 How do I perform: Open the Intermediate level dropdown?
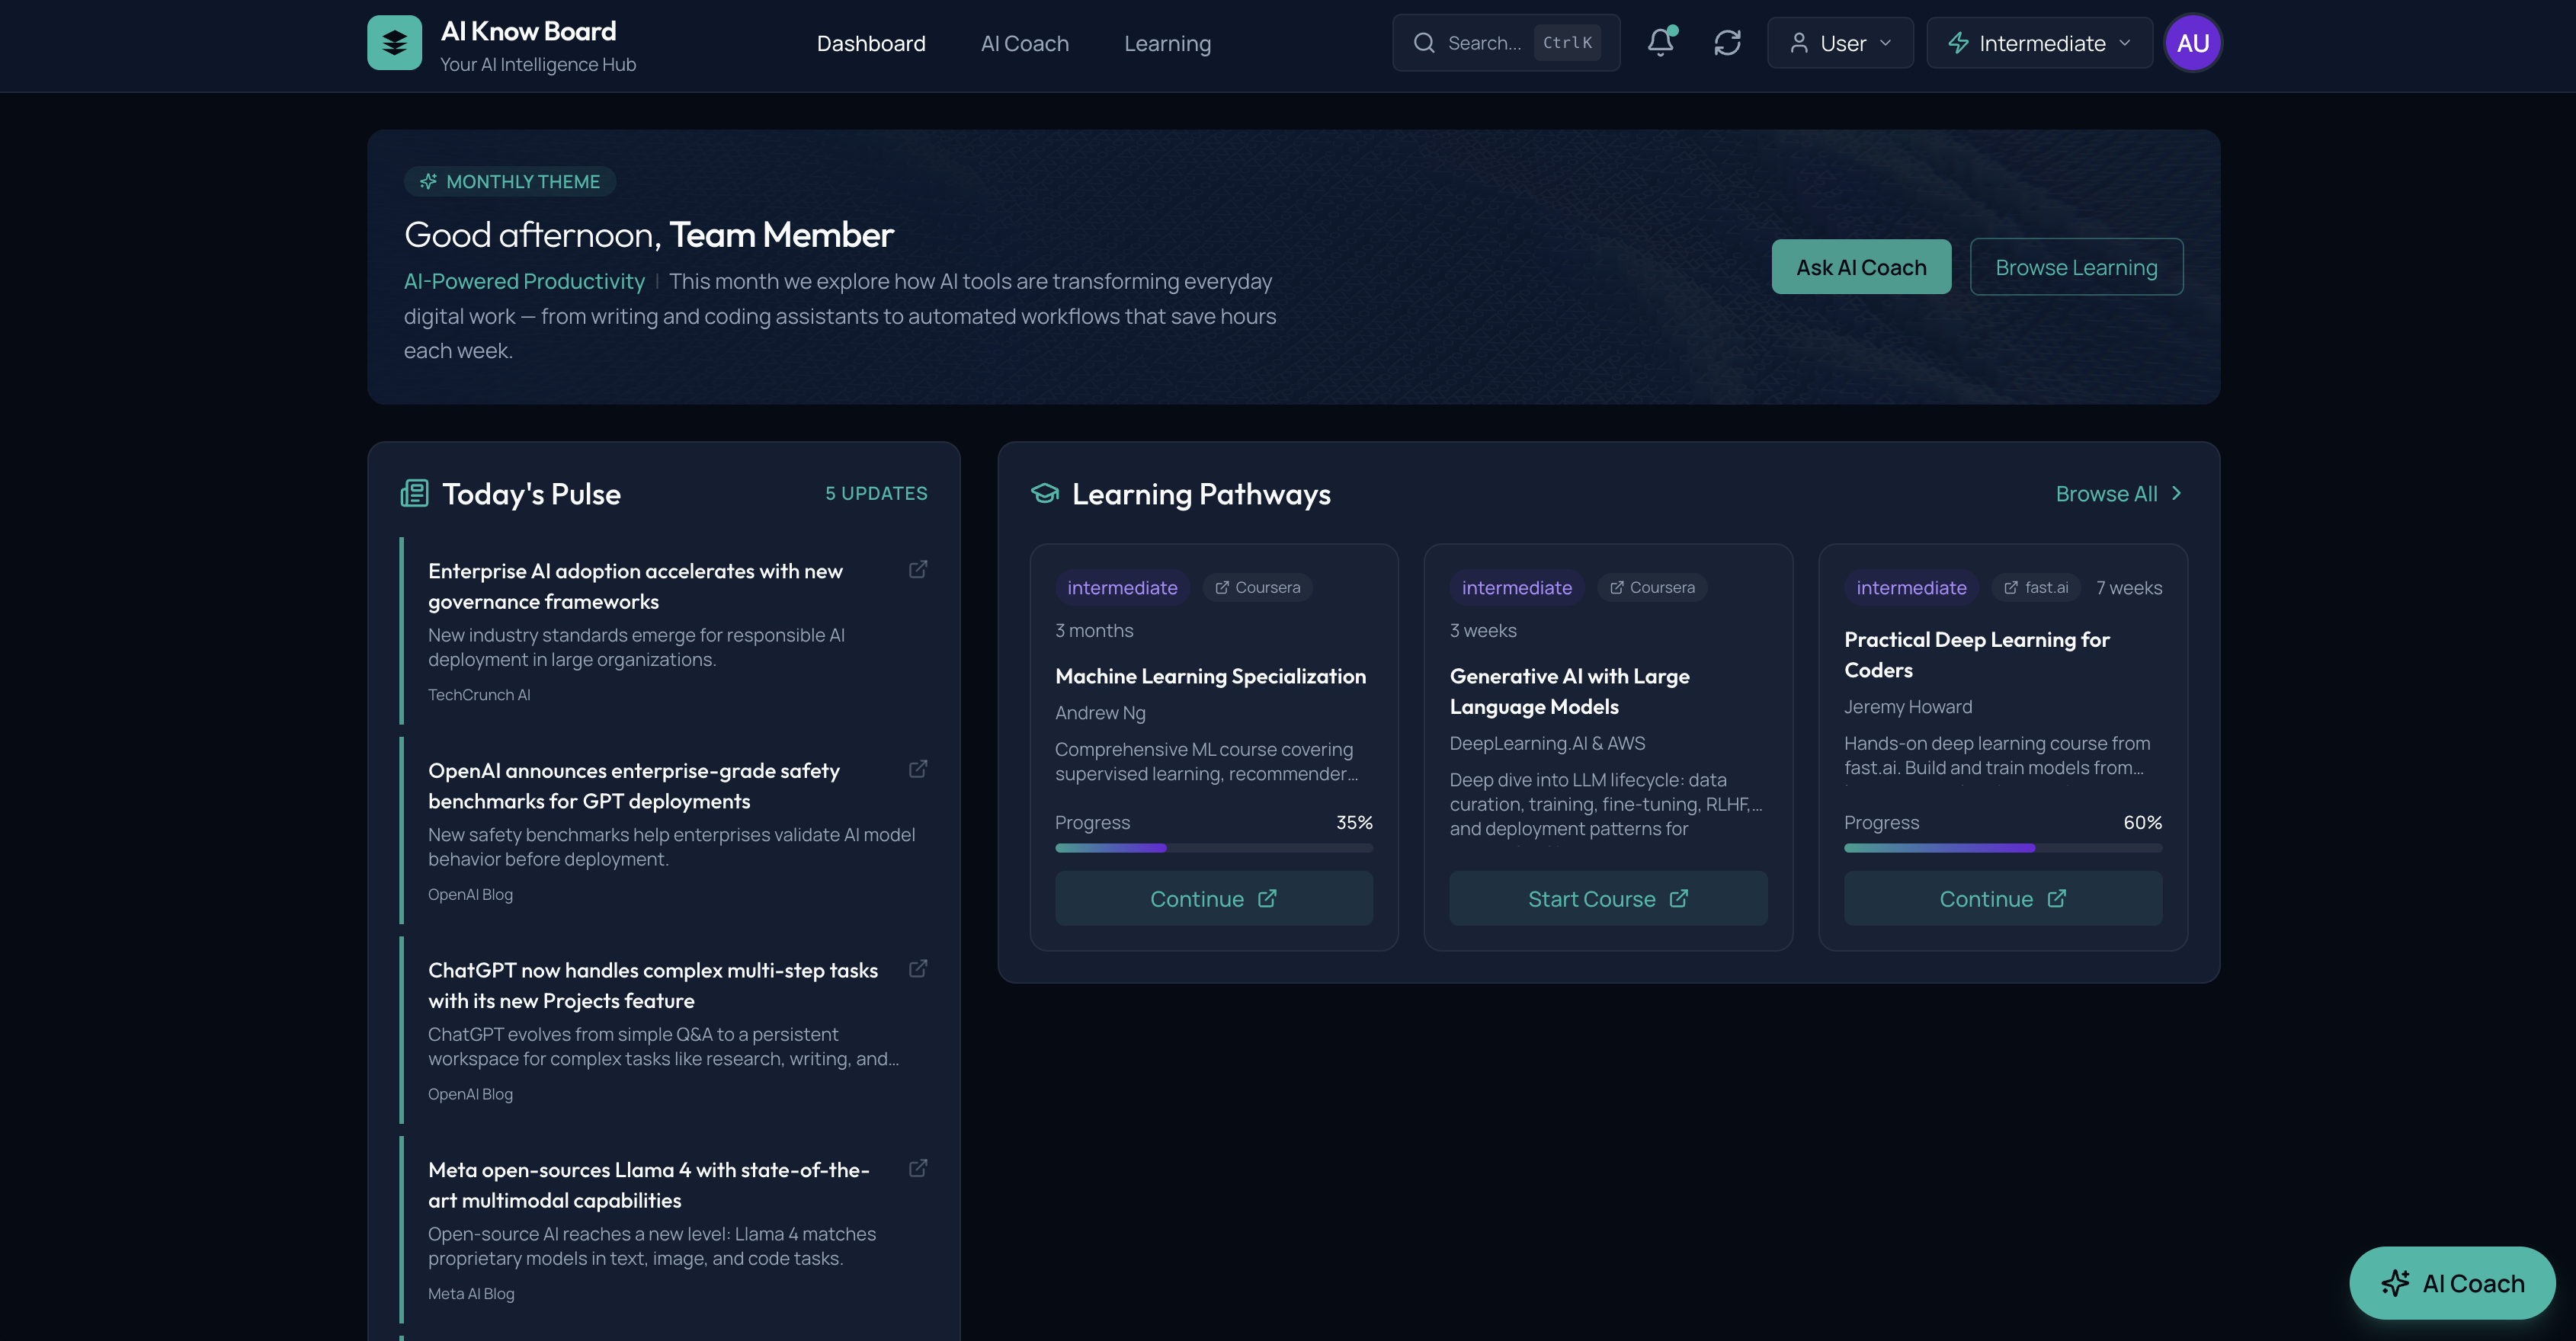[x=2039, y=43]
